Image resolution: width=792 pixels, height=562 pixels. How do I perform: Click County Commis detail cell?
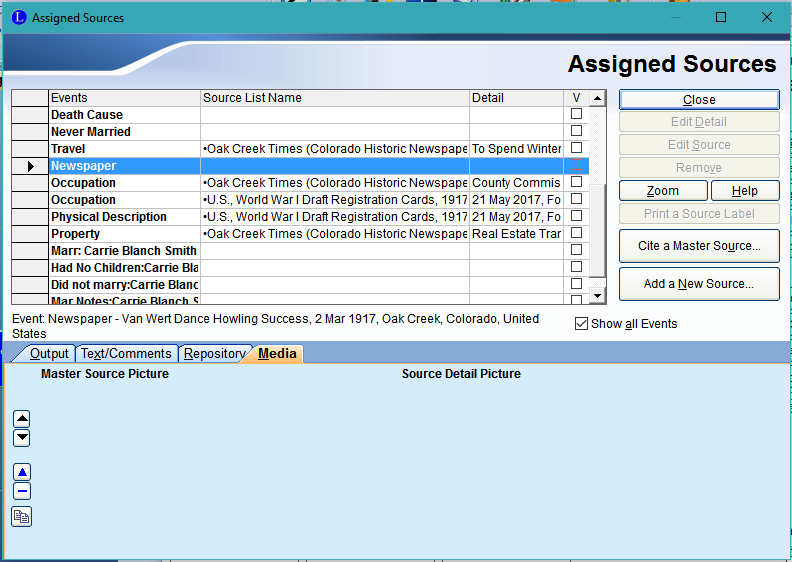(516, 183)
